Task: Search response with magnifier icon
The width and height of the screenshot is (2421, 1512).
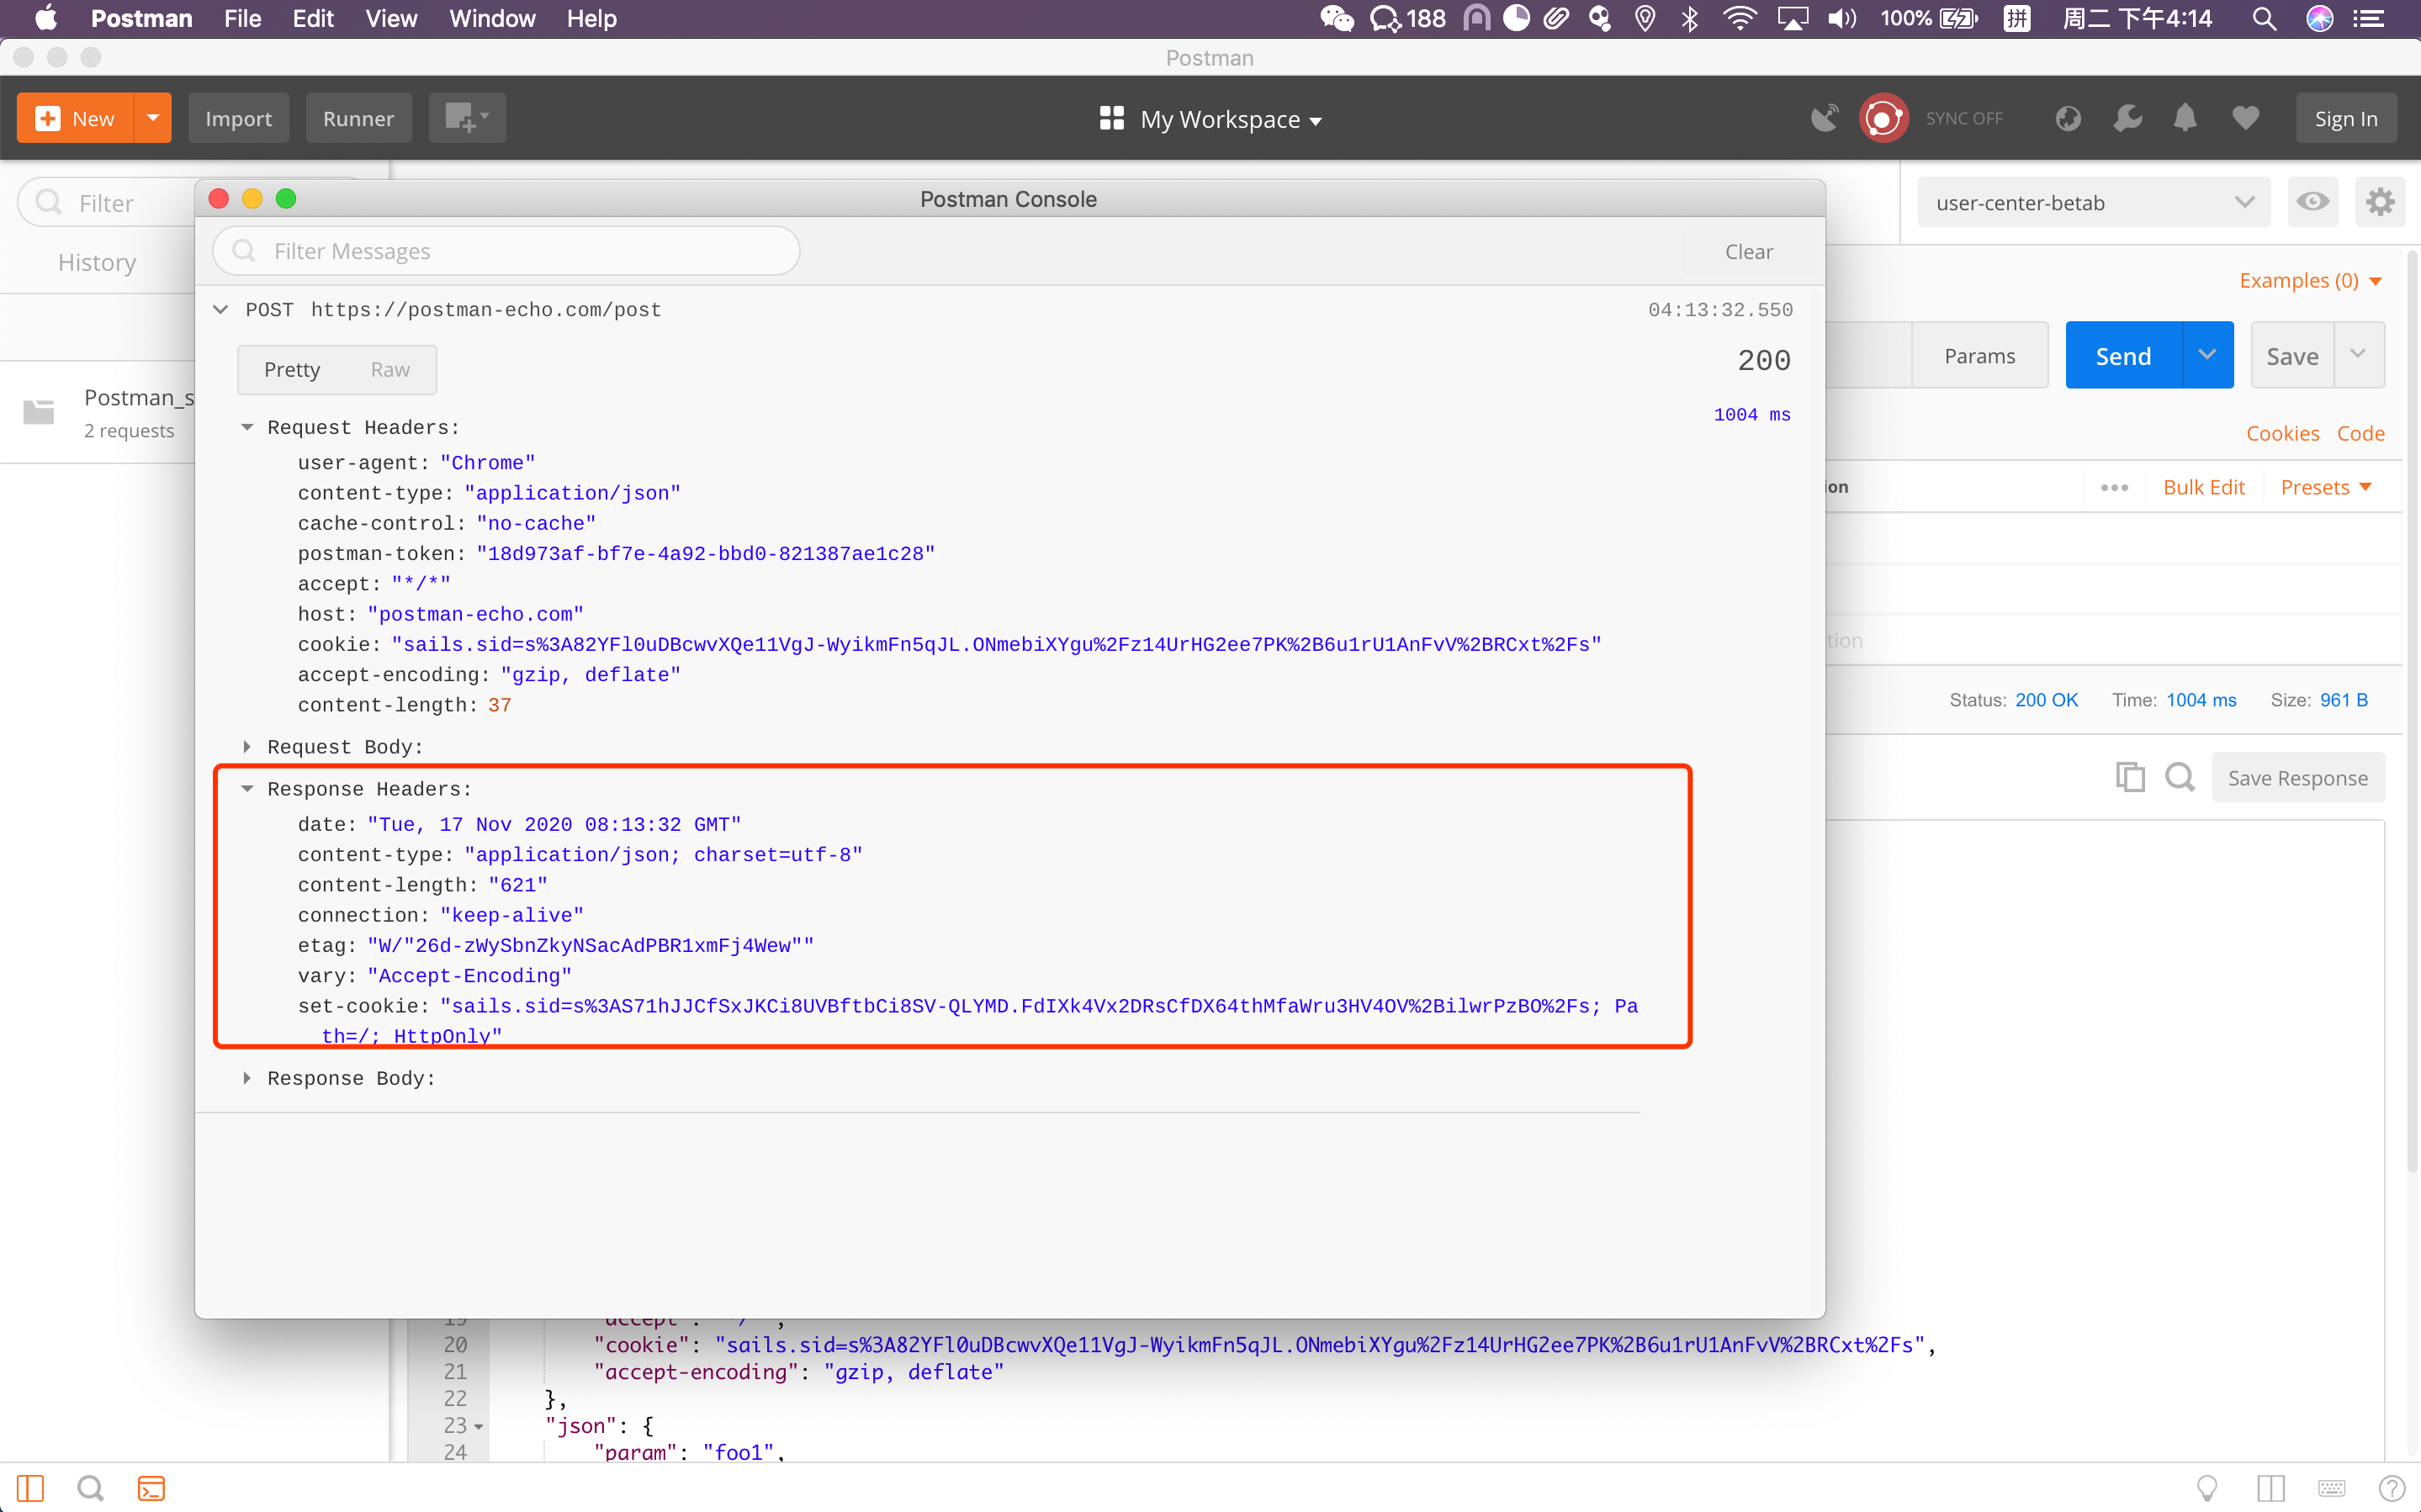Action: tap(2180, 777)
